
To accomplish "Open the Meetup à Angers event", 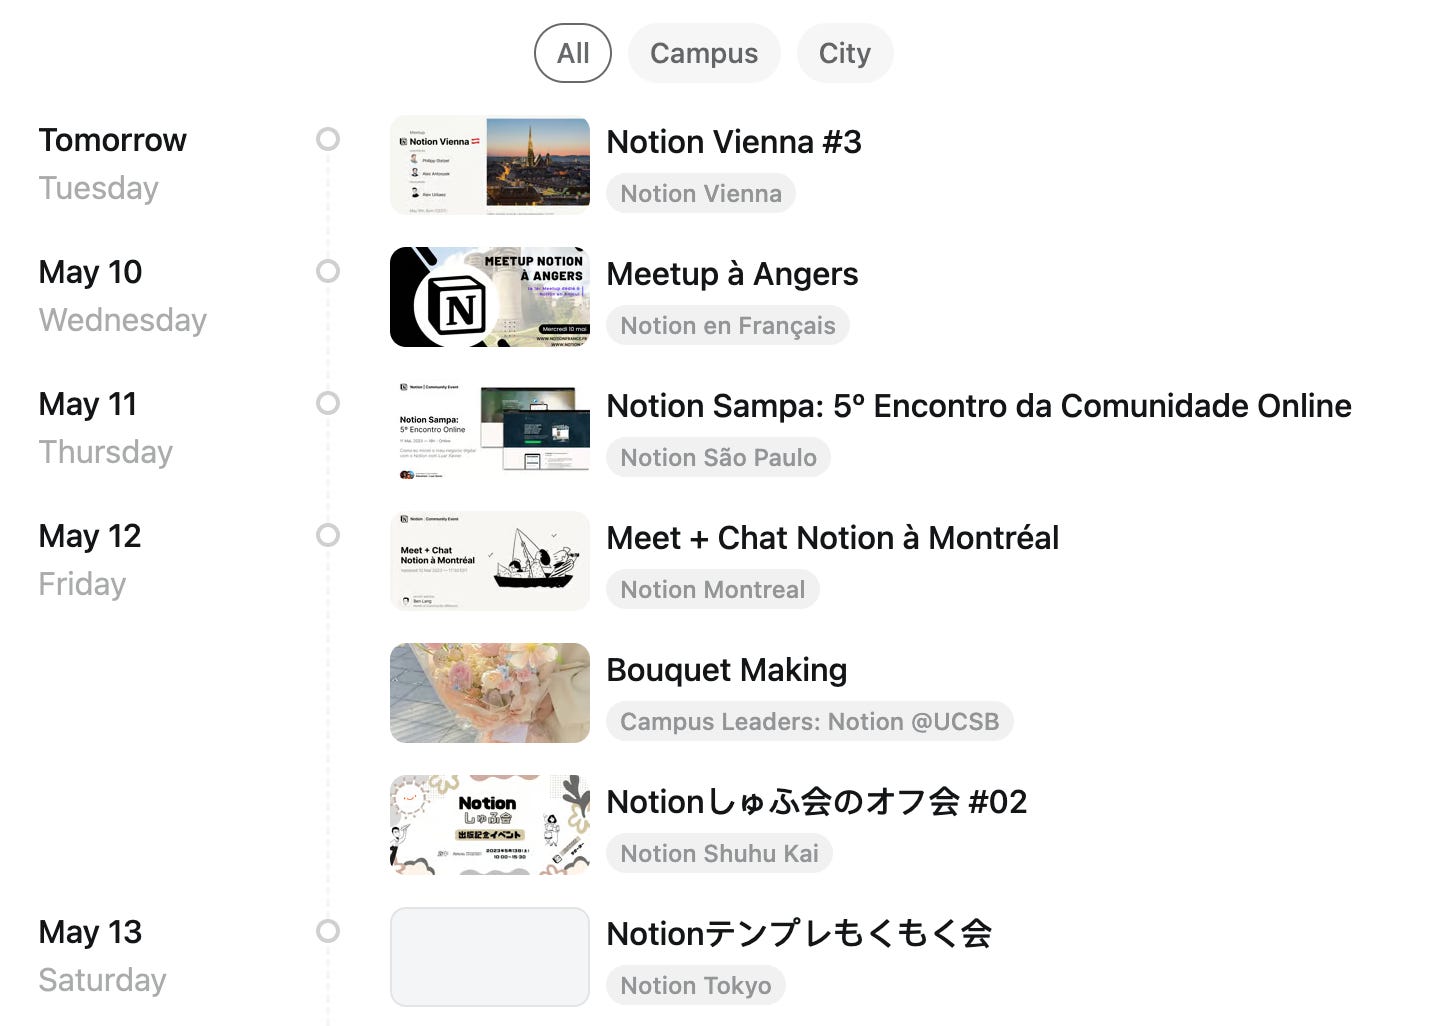I will point(732,274).
